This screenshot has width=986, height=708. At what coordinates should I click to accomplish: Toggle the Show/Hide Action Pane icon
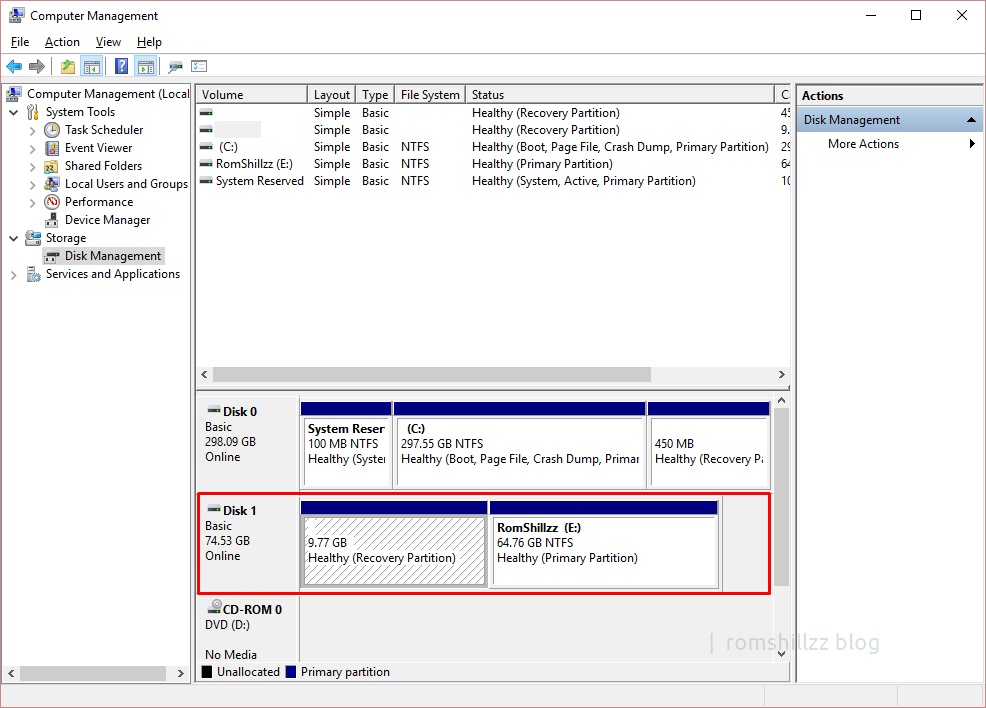(145, 66)
